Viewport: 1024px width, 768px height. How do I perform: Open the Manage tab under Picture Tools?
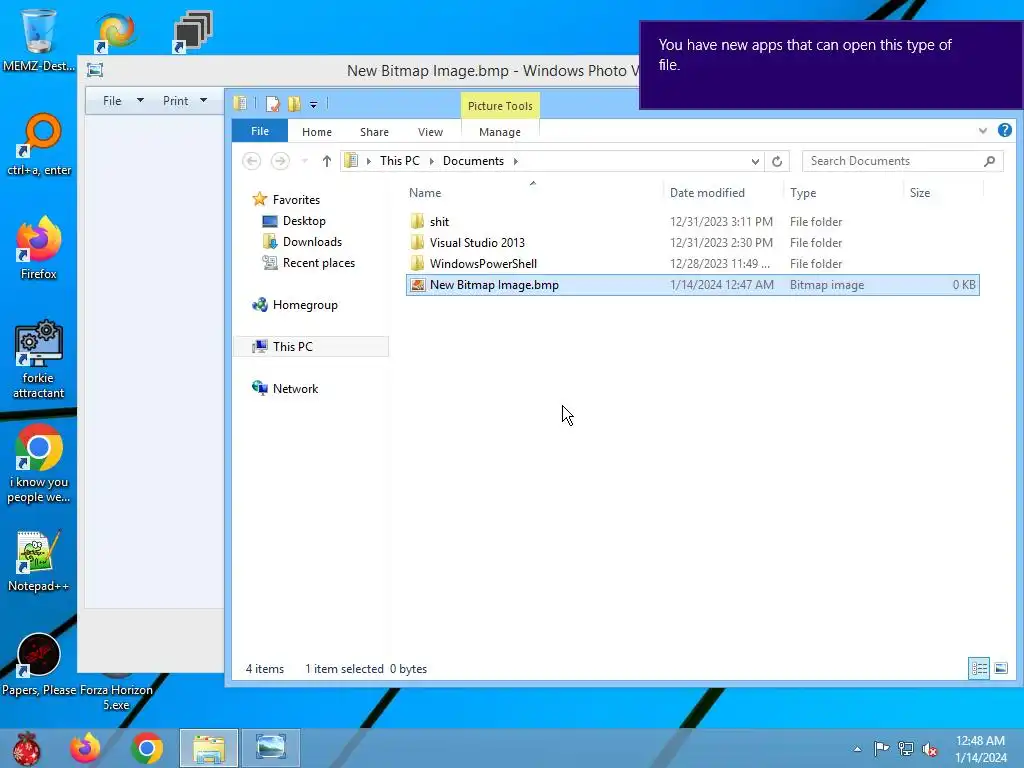[x=500, y=131]
